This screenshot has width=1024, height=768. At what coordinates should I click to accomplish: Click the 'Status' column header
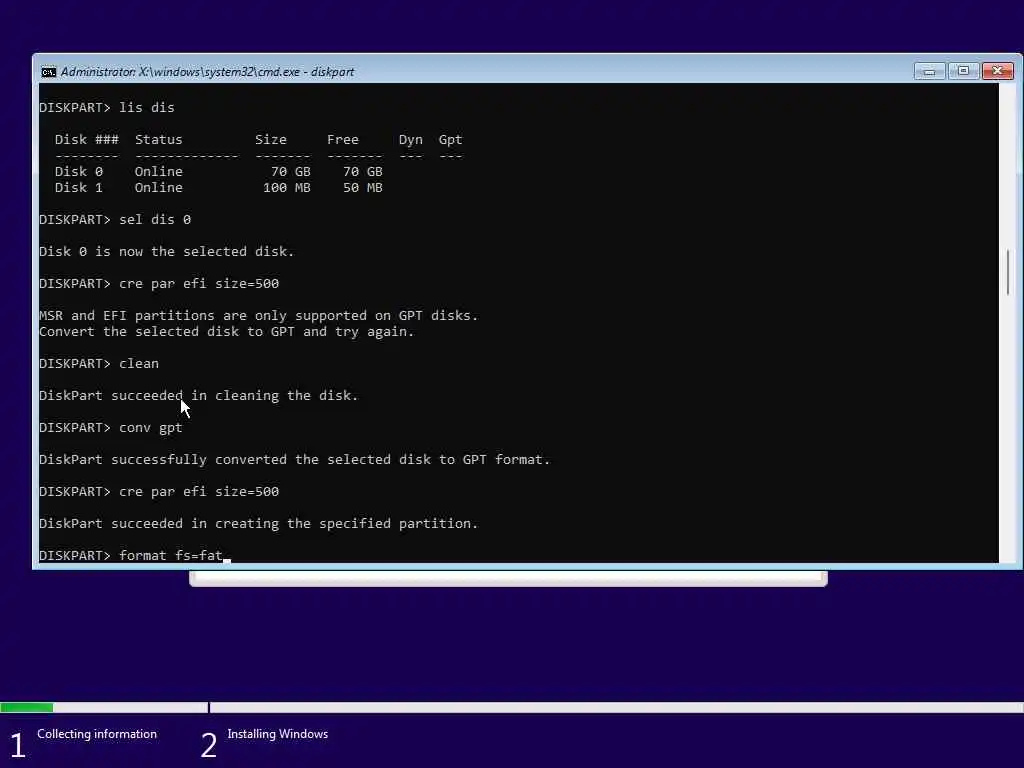159,139
